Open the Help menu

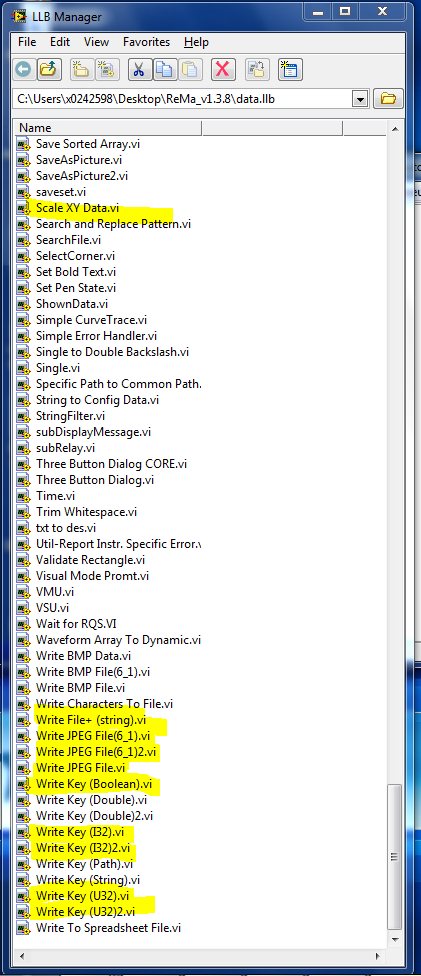coord(196,42)
